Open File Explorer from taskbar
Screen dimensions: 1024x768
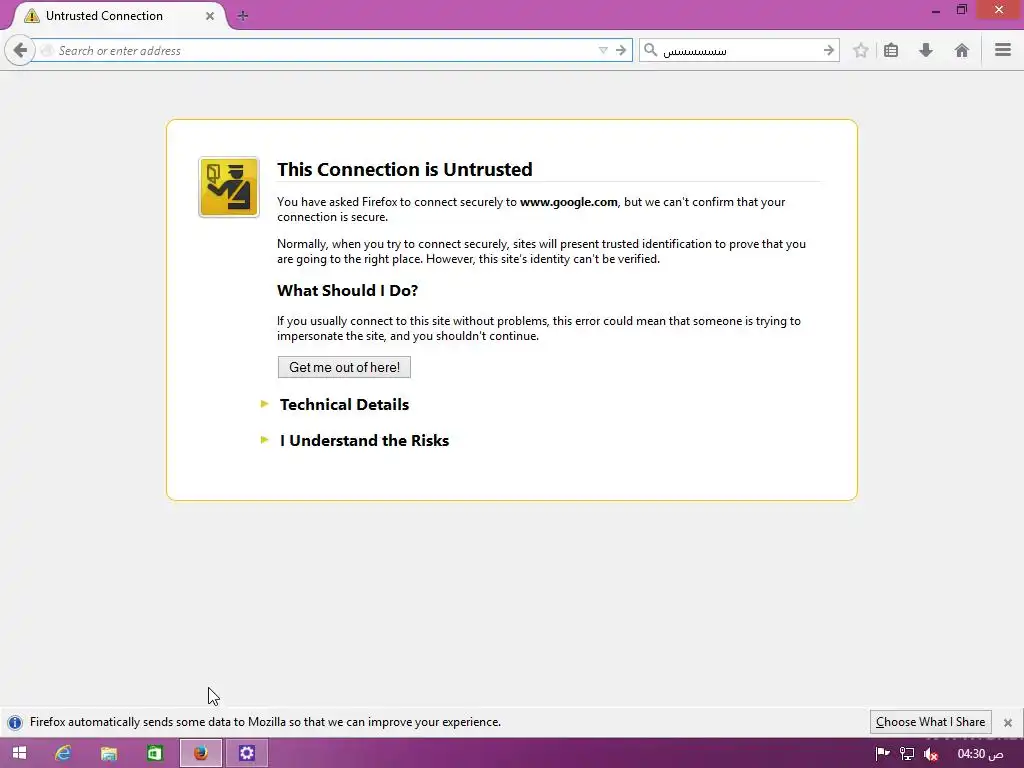pos(108,753)
